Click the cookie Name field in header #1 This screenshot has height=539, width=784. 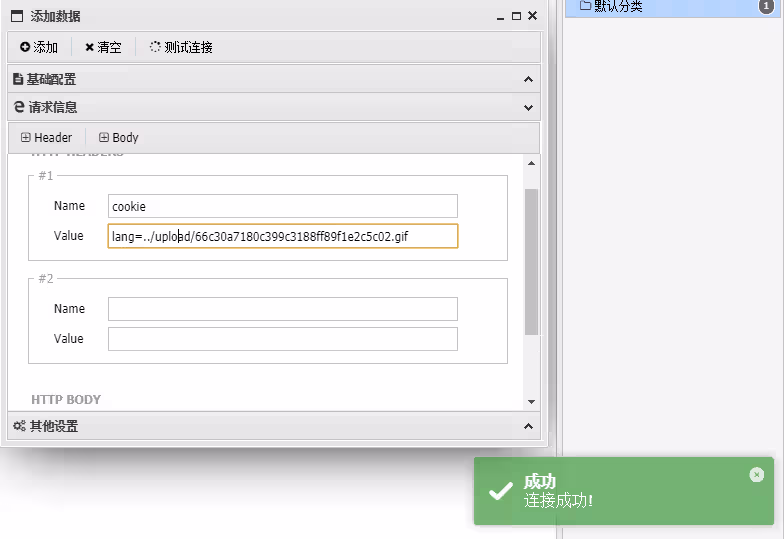click(282, 206)
